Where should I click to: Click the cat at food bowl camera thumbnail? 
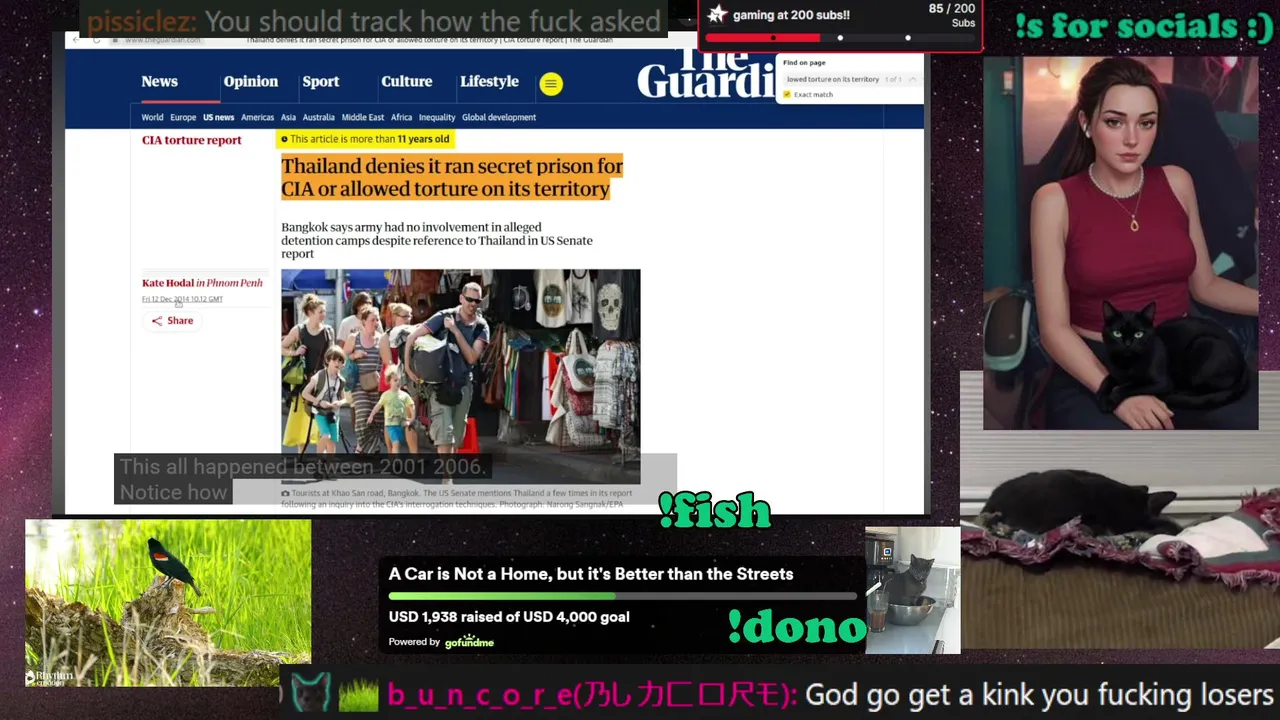(913, 590)
